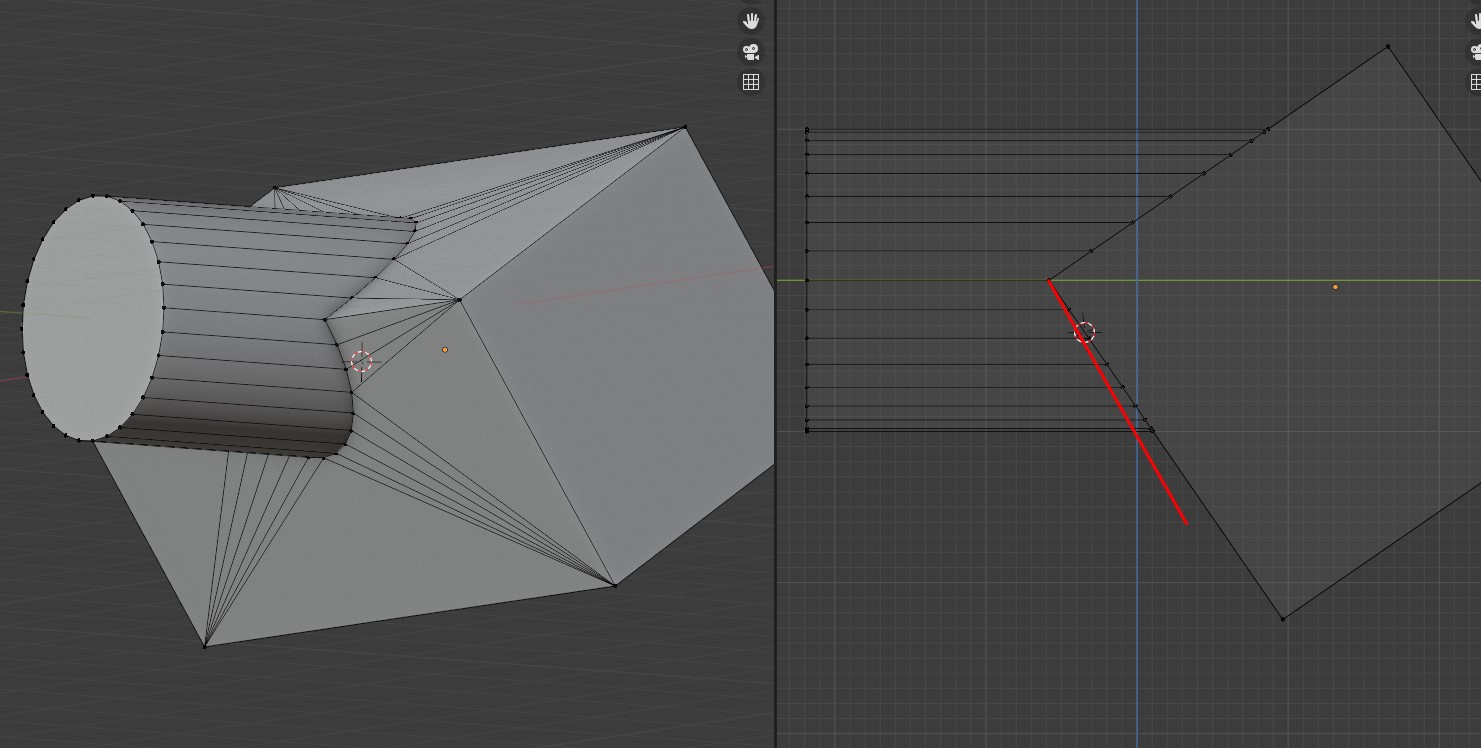Select the orange origin dot in right viewport
This screenshot has width=1481, height=748.
click(x=1335, y=287)
